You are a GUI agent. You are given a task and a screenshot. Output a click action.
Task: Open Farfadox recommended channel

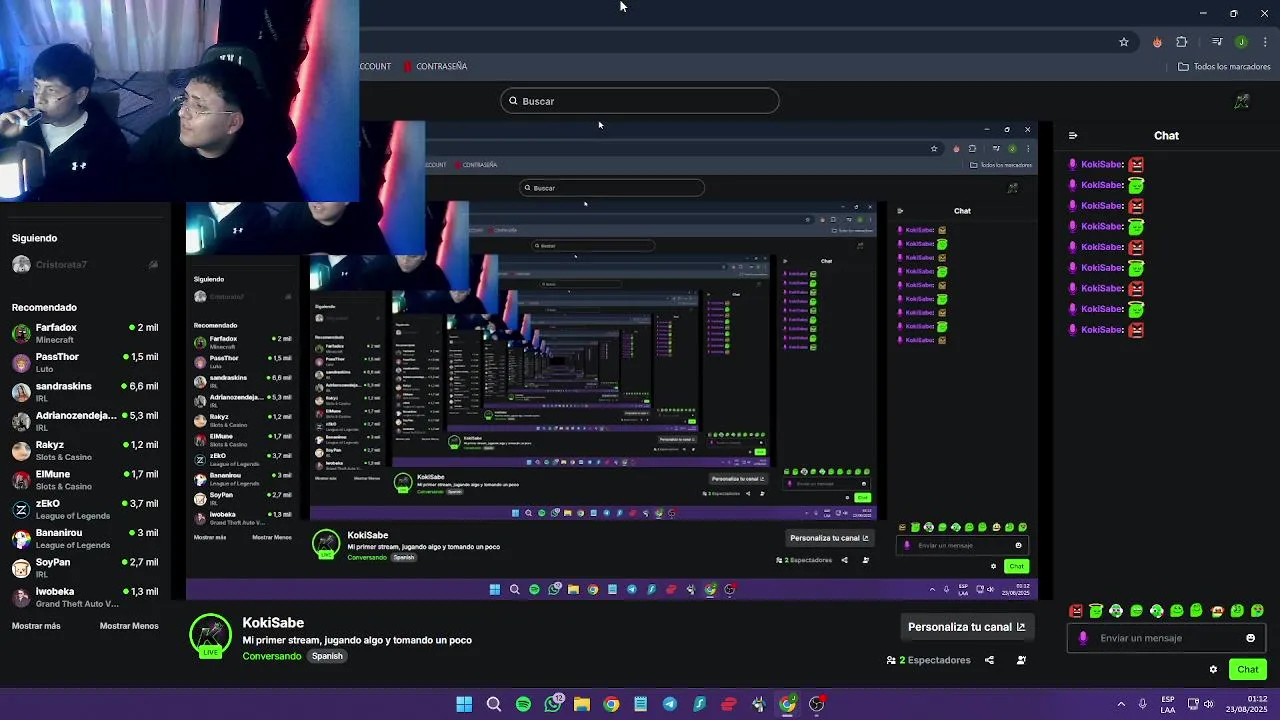[x=85, y=333]
